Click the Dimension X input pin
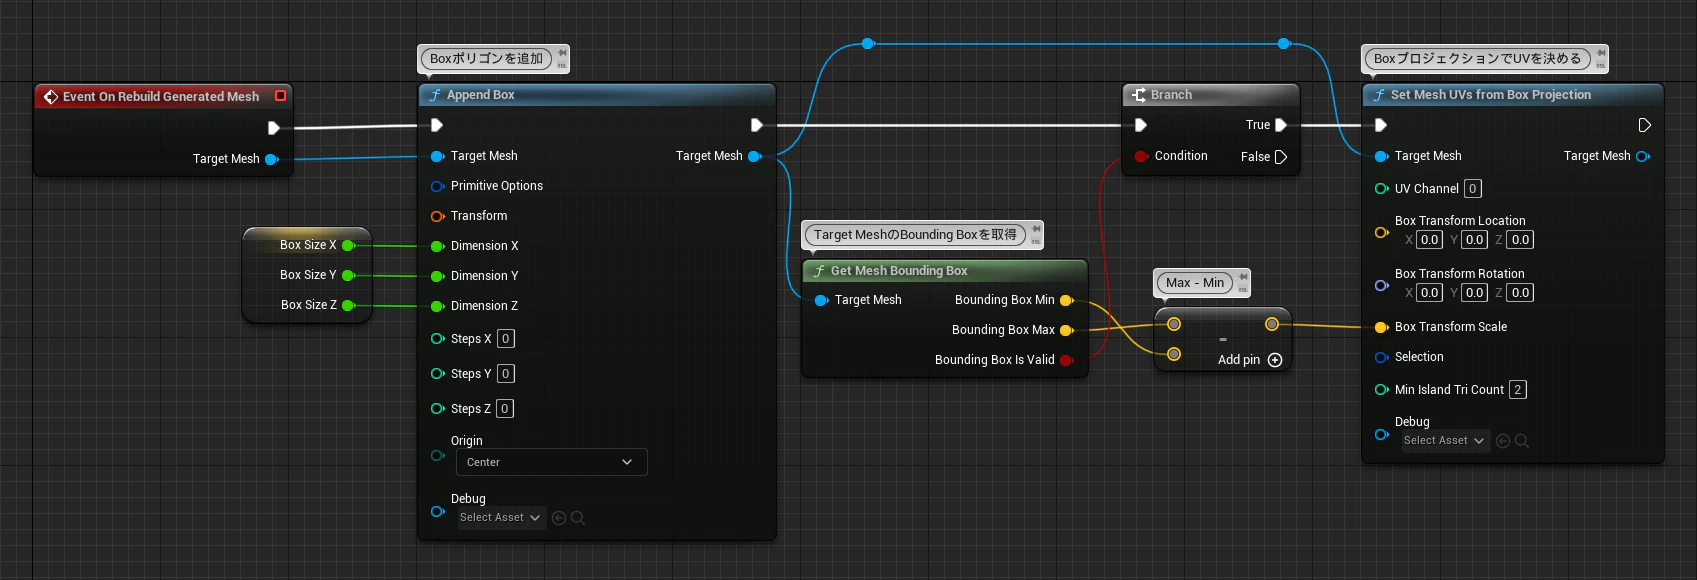1697x580 pixels. [437, 246]
